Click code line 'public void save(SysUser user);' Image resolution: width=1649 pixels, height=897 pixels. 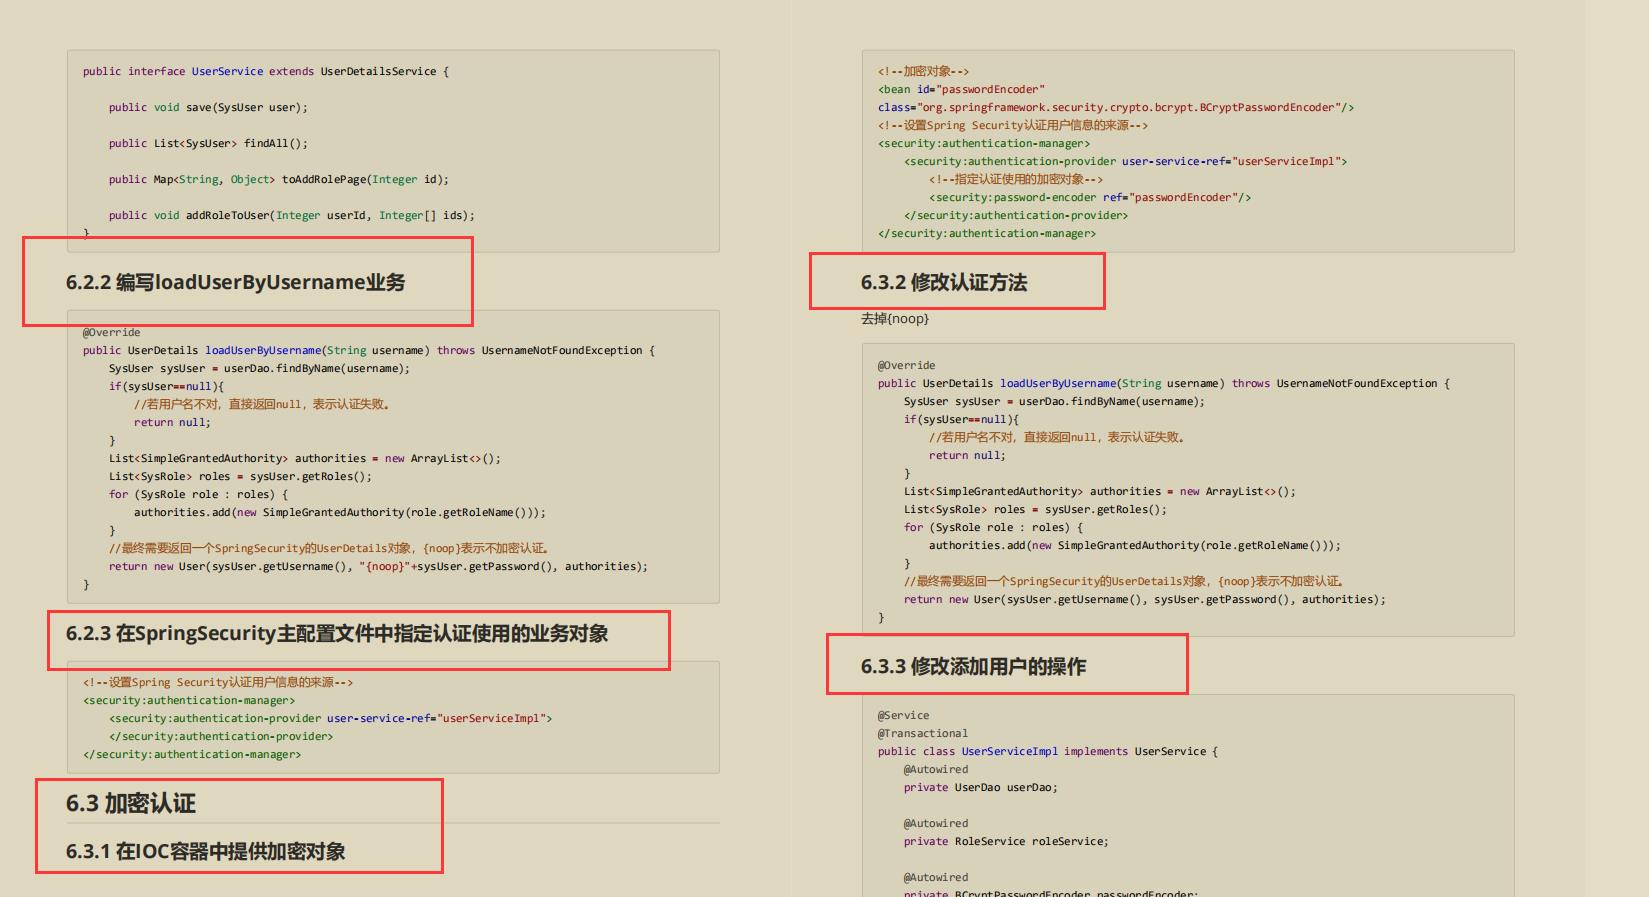coord(208,108)
